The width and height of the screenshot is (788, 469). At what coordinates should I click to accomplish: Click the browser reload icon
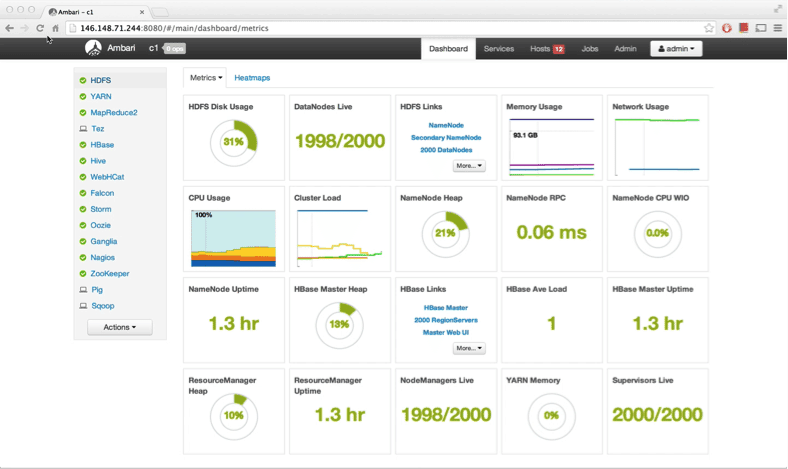coord(40,28)
